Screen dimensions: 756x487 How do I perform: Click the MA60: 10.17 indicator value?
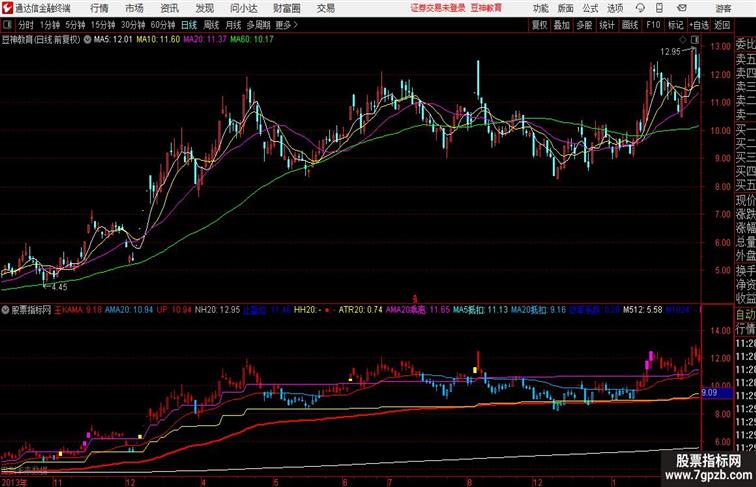click(x=252, y=40)
